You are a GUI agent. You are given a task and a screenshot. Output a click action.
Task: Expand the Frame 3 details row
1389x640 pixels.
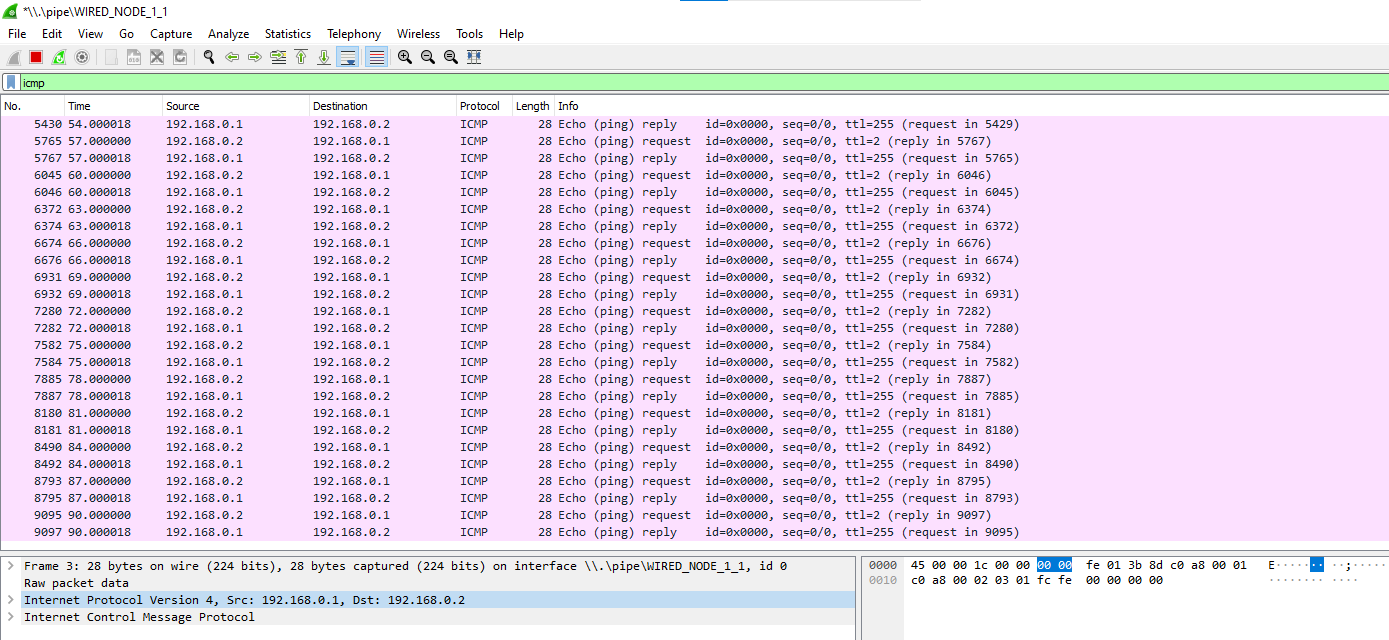click(10, 566)
